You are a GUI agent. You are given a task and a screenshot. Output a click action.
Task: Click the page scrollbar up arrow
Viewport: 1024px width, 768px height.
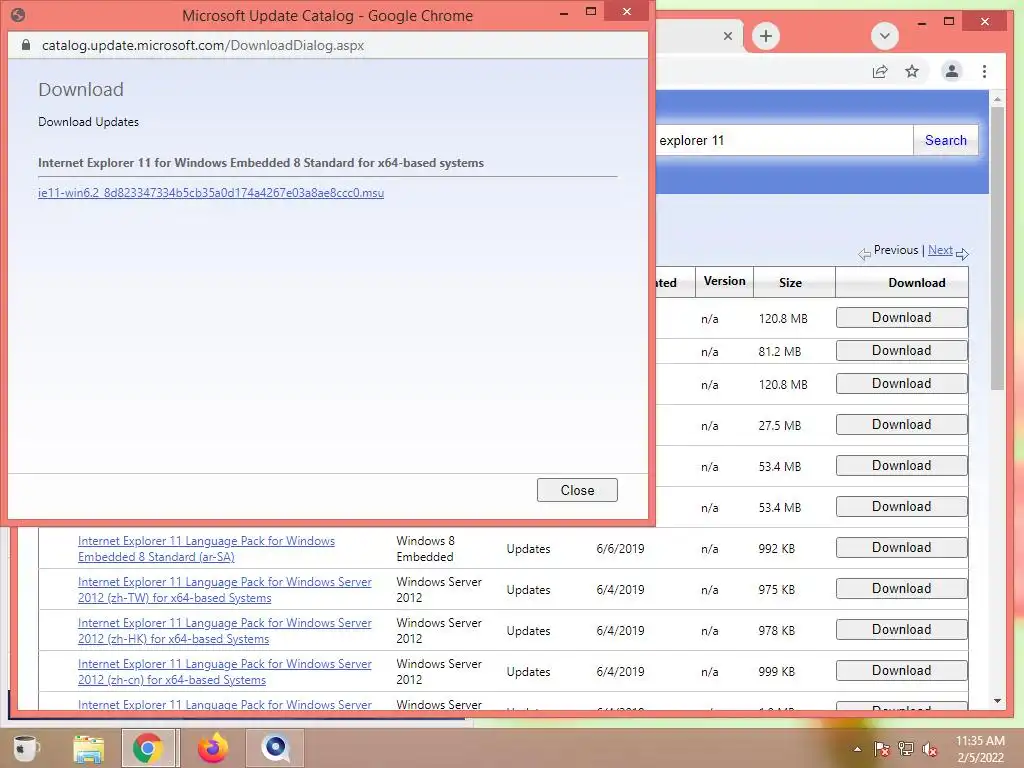[x=997, y=99]
